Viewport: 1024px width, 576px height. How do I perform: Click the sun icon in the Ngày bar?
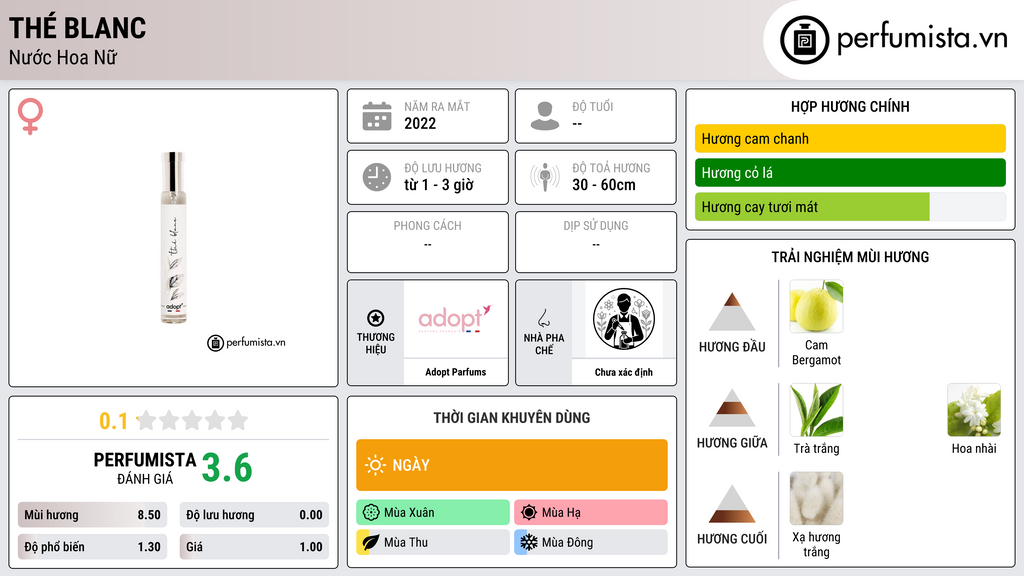click(375, 465)
